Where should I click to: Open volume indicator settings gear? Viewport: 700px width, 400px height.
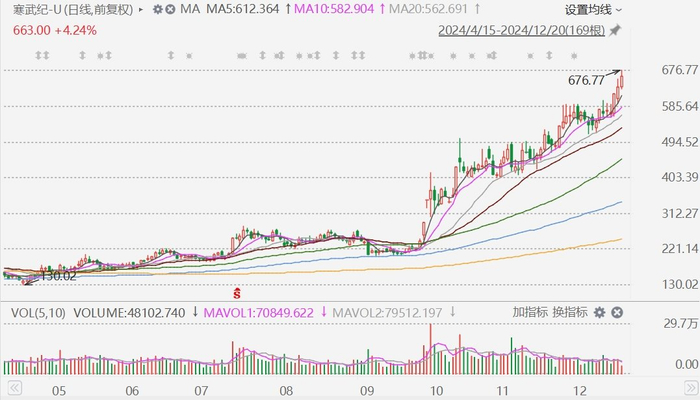click(600, 312)
